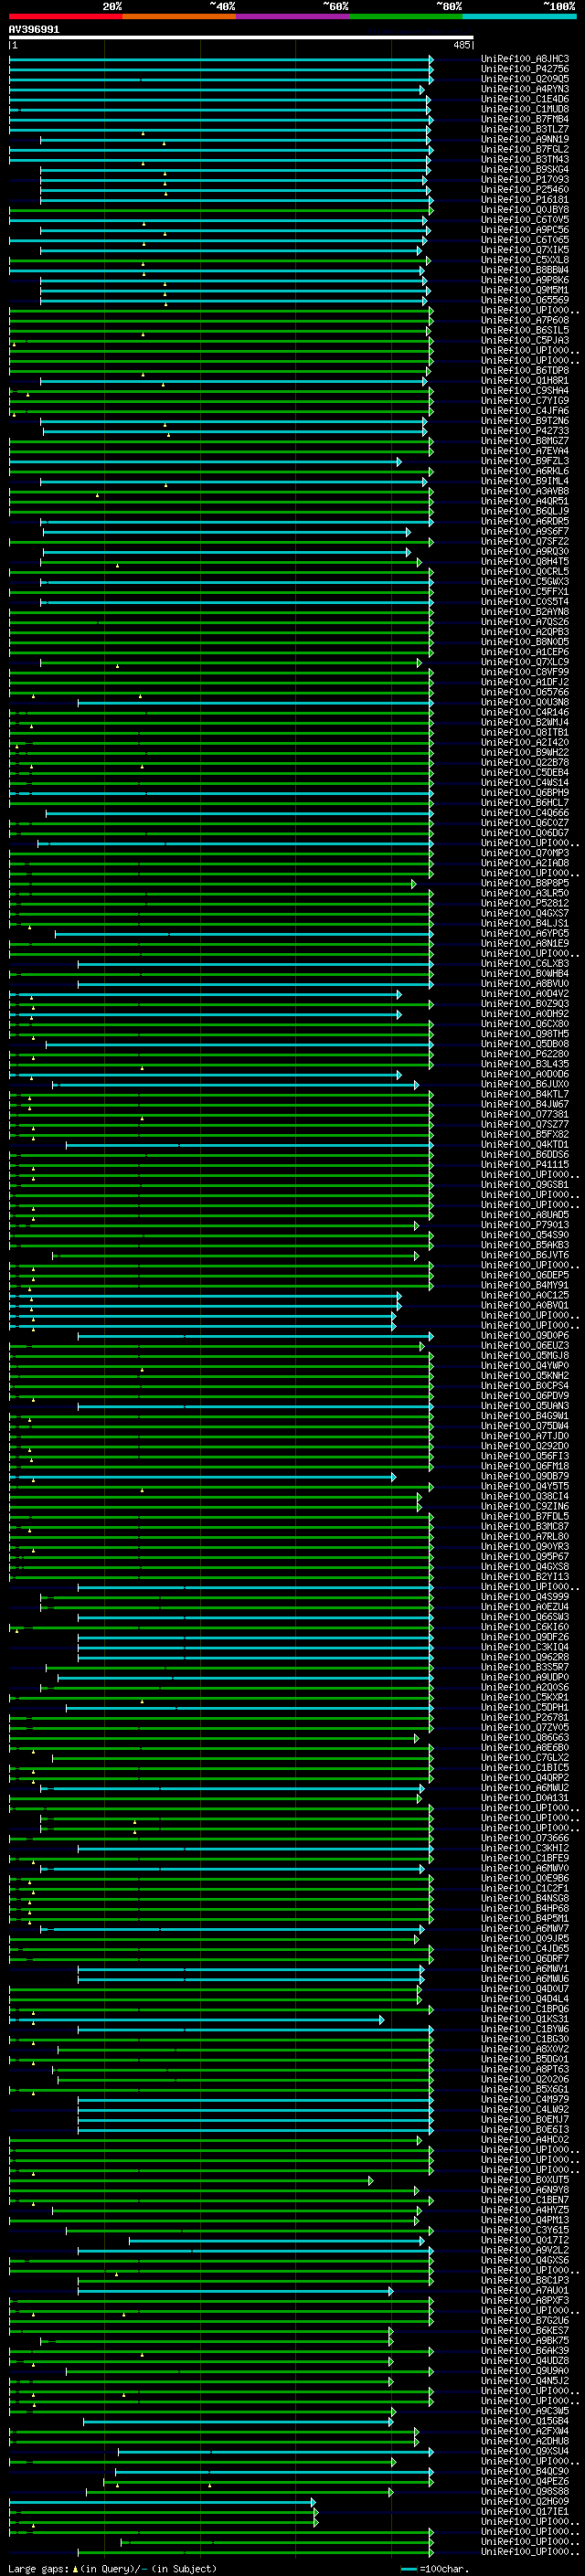Select the UniRef100_Q5UAN3 hit label

524,1406
